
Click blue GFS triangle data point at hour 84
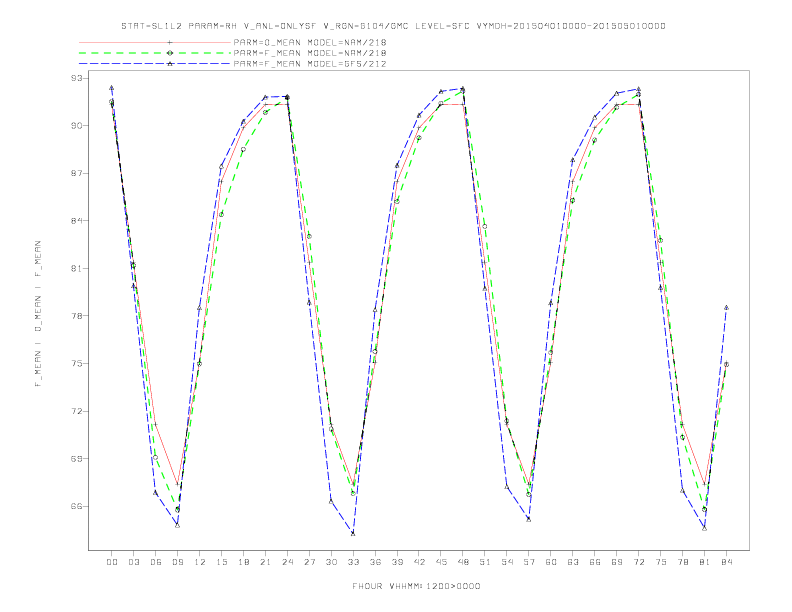pyautogui.click(x=726, y=308)
